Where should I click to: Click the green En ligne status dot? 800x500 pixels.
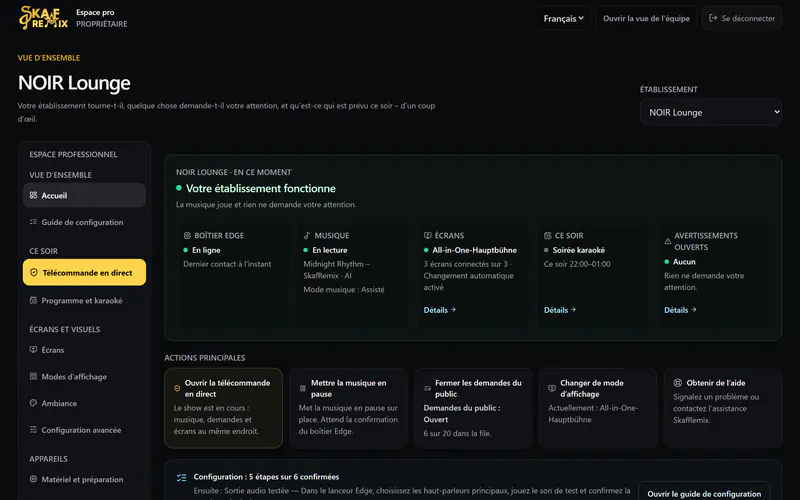[x=186, y=250]
